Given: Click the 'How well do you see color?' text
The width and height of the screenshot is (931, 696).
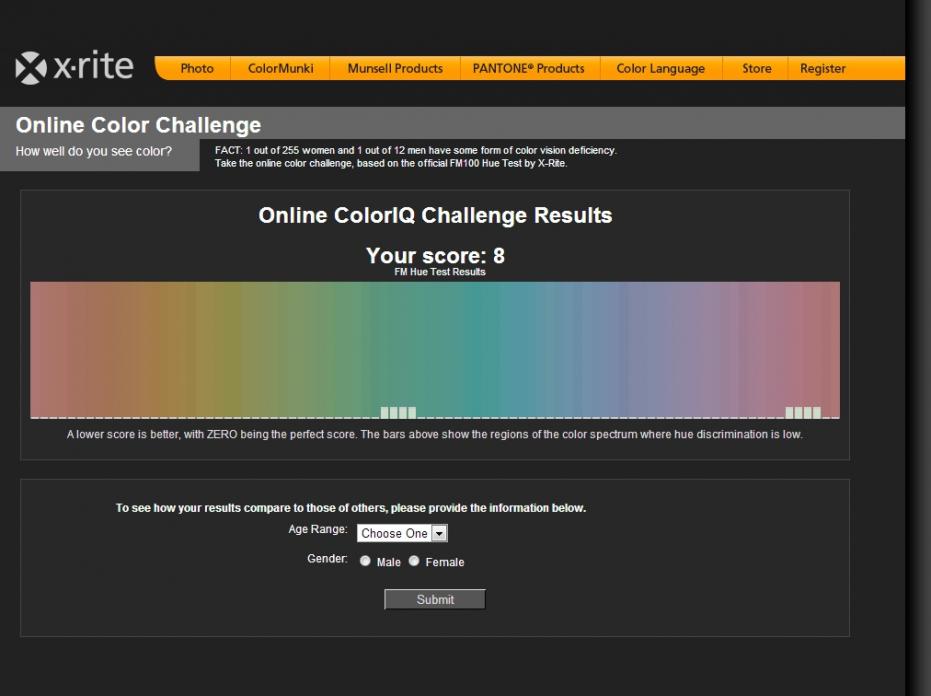Looking at the screenshot, I should click(93, 151).
